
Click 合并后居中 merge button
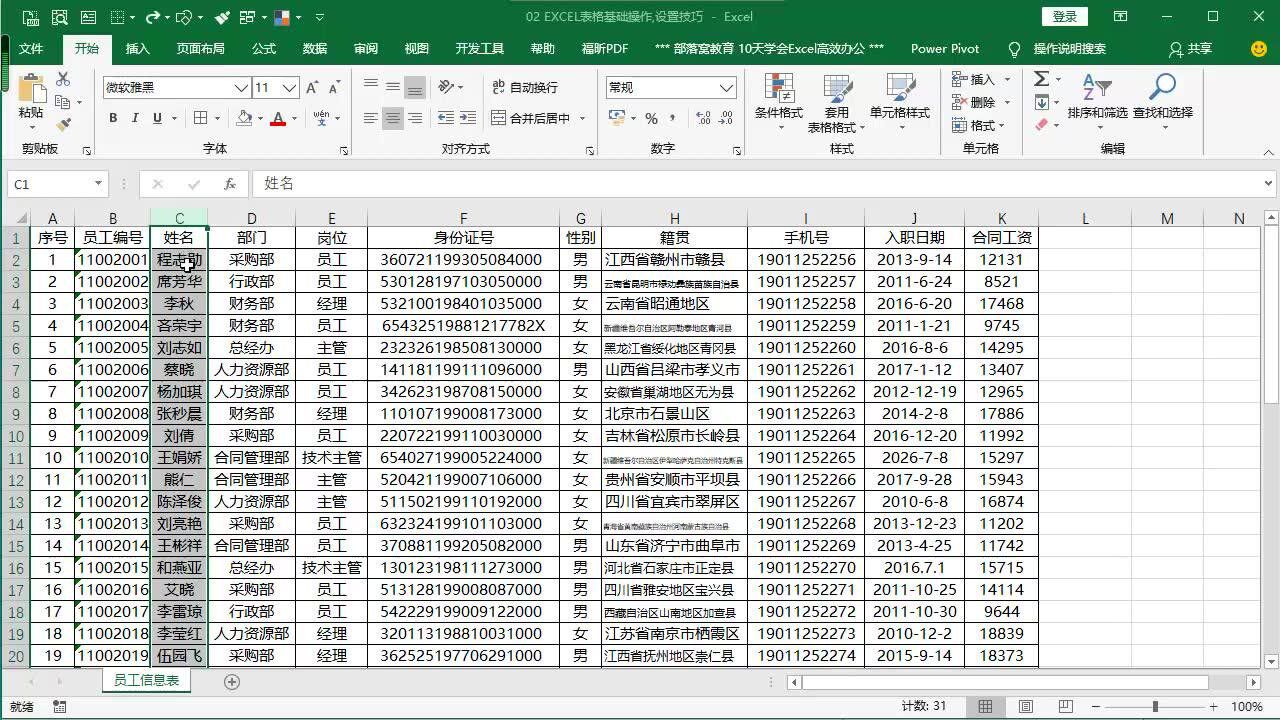point(531,118)
